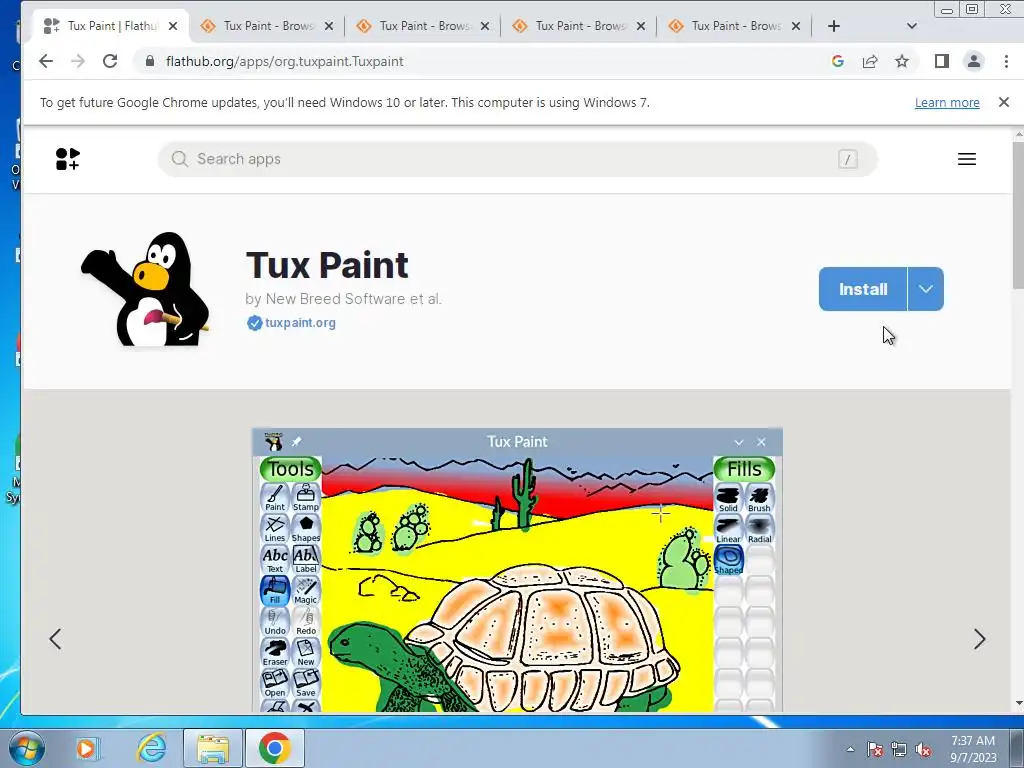This screenshot has width=1024, height=768.
Task: Click the address bar URL
Action: [x=284, y=61]
